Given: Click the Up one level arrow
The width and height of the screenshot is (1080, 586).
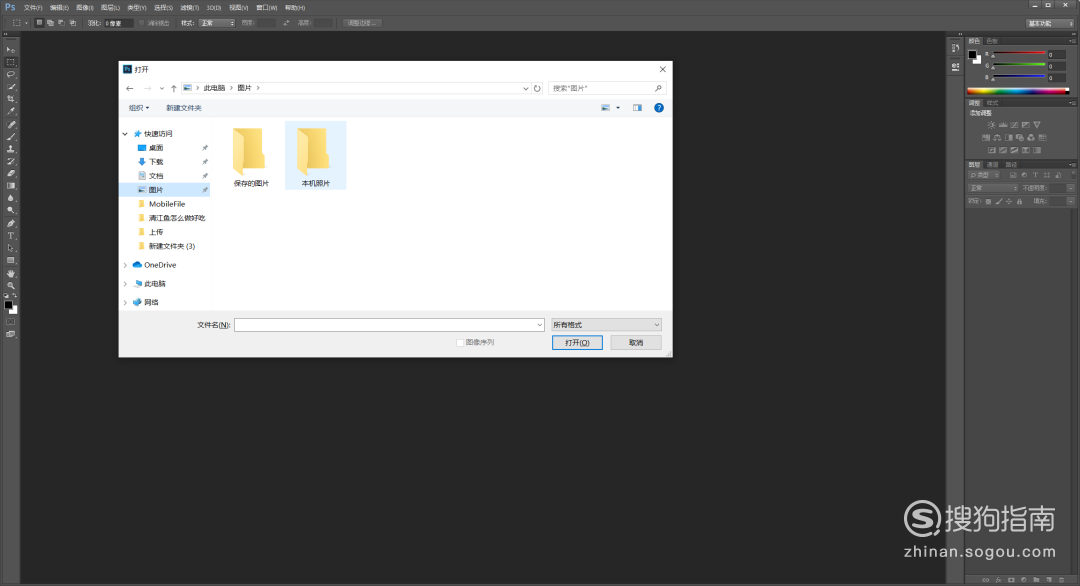Looking at the screenshot, I should point(174,88).
